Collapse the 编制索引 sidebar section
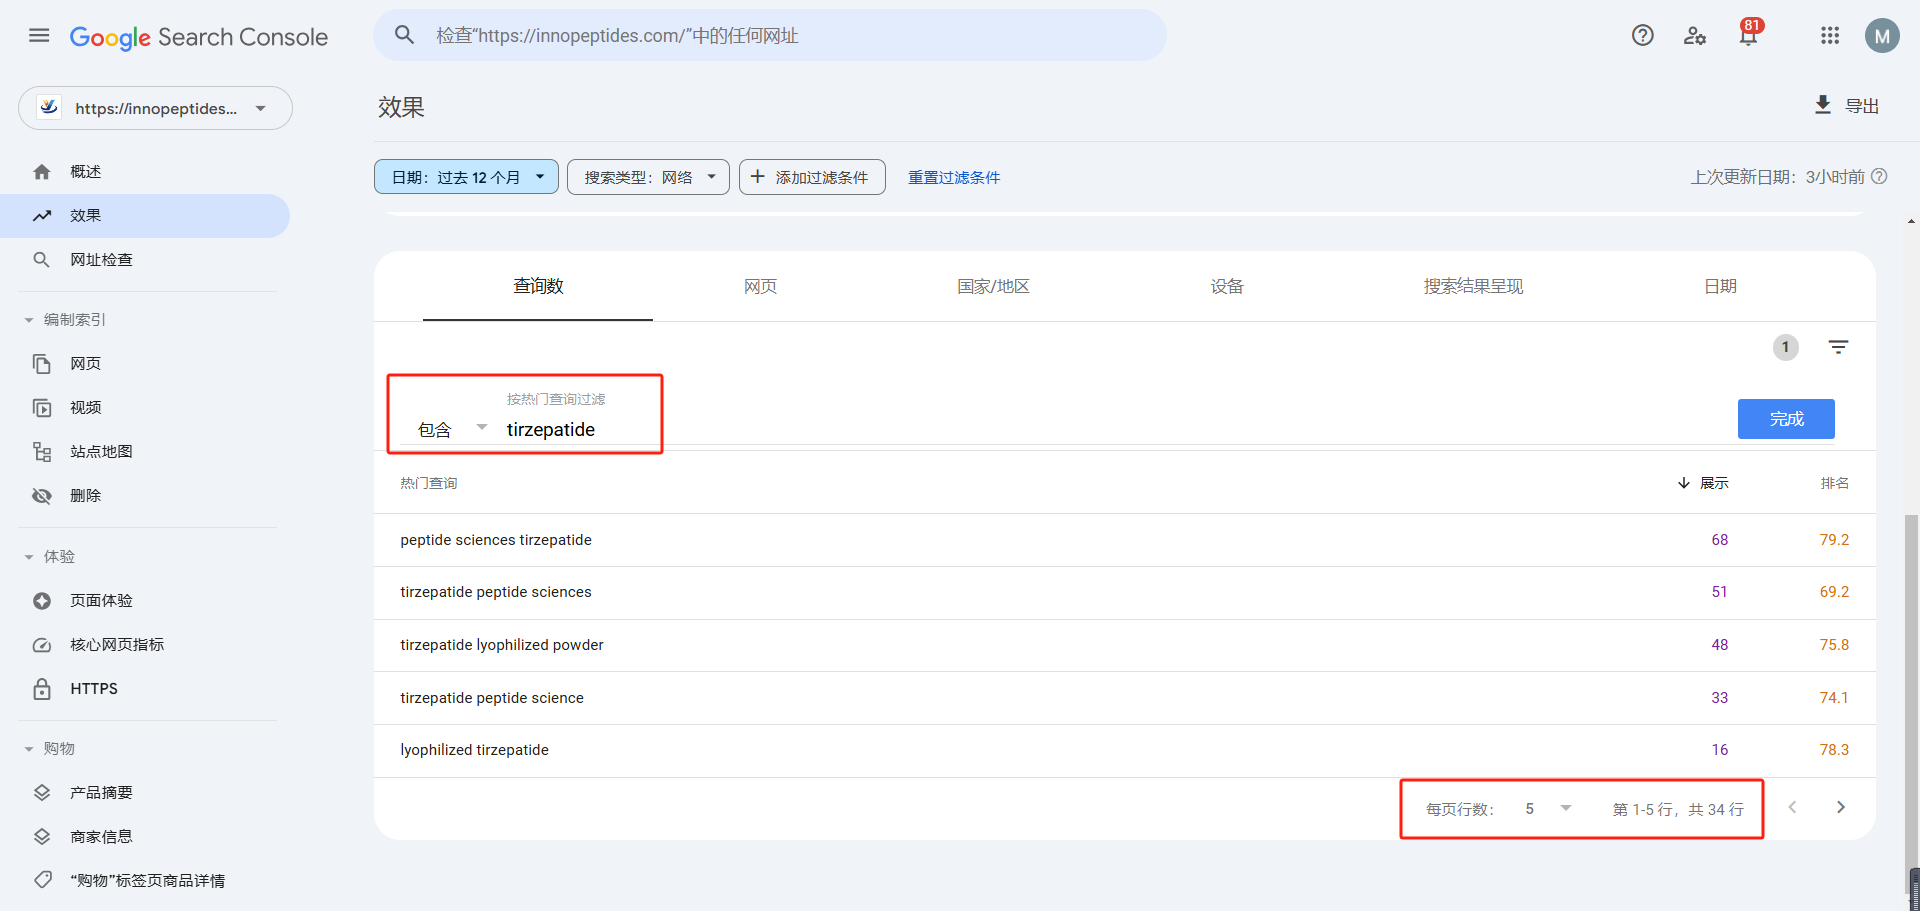 pos(65,320)
